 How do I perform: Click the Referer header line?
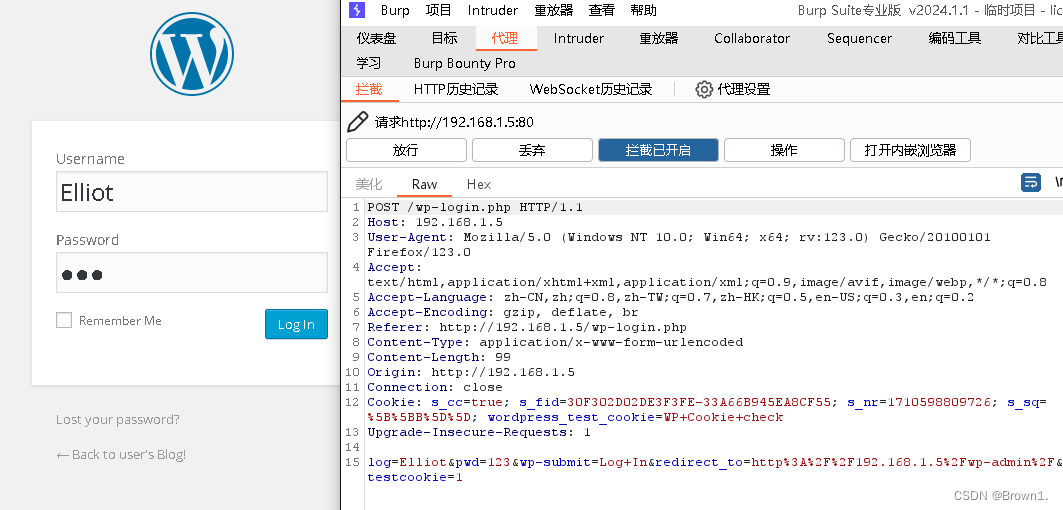pos(527,327)
